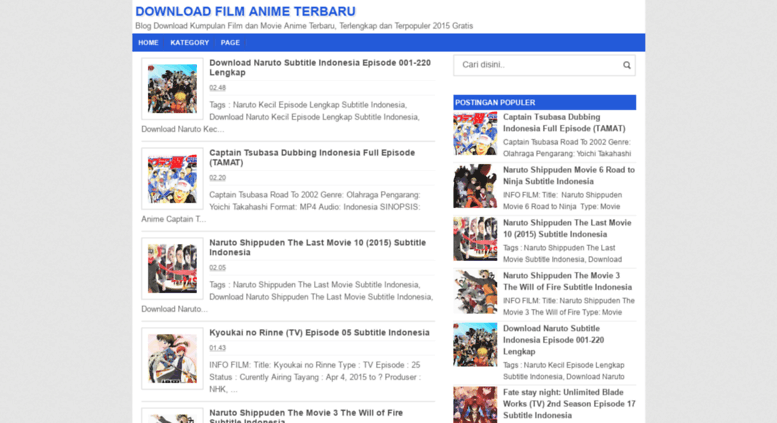
Task: Open popular post Captain Tsubasa Dubbing Indonesia in sidebar
Action: pos(564,123)
